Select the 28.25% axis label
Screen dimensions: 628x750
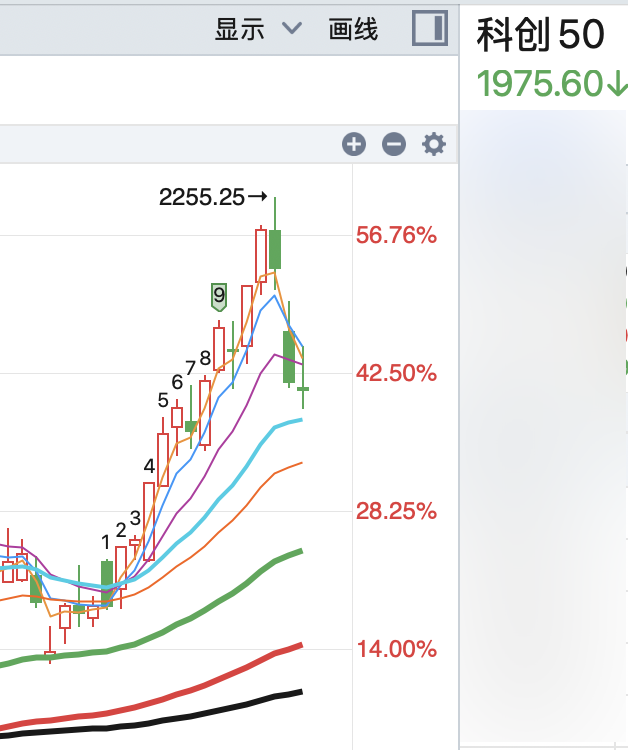[397, 511]
